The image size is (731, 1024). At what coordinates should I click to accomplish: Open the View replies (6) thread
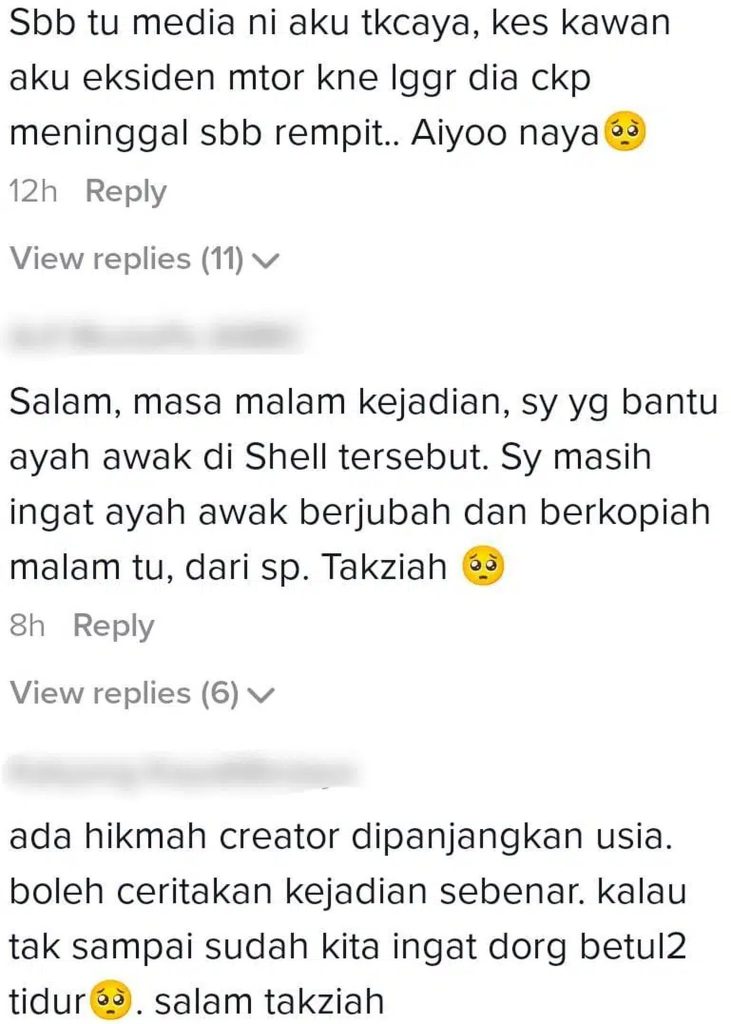click(142, 693)
